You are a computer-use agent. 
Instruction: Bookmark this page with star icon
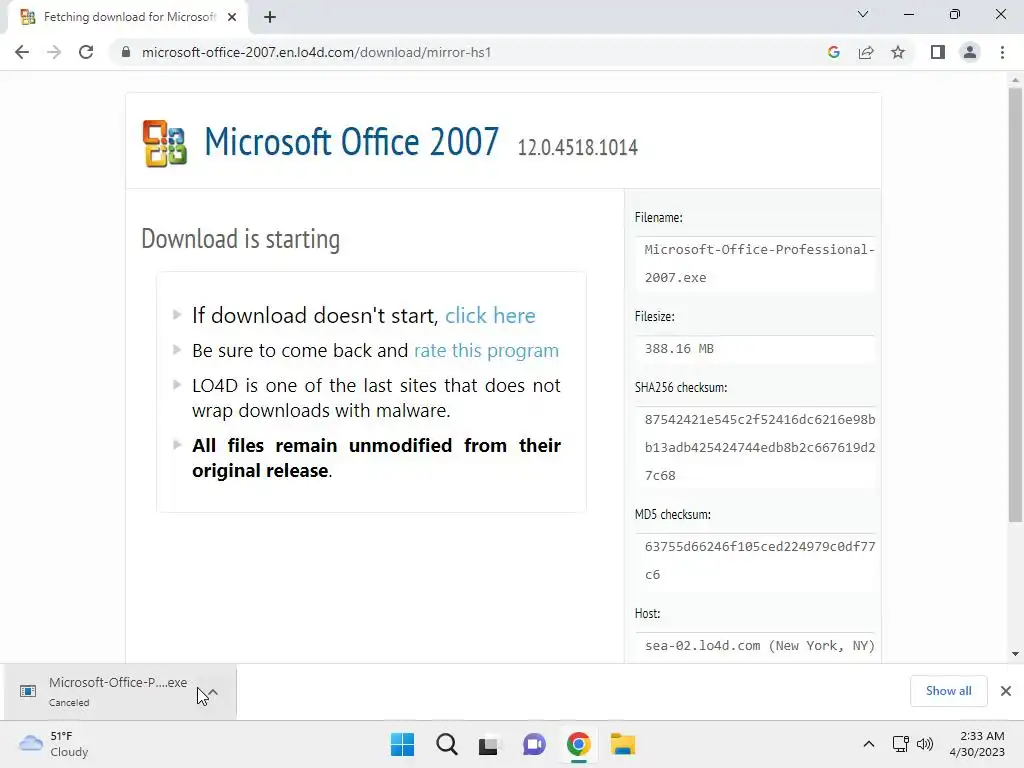(x=898, y=52)
